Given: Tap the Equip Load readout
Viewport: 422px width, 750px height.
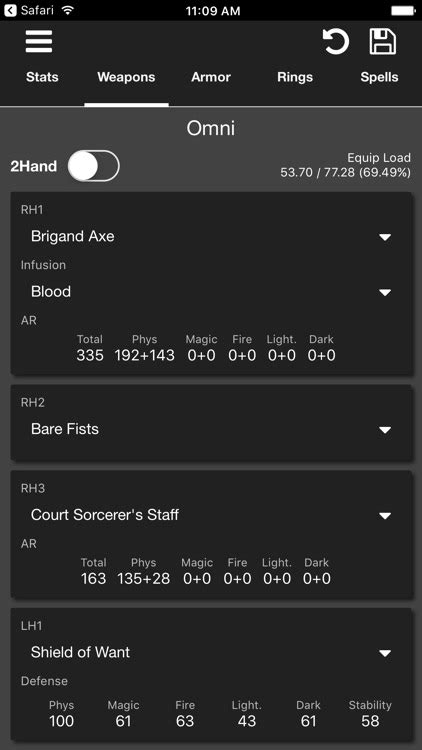Looking at the screenshot, I should pos(345,165).
